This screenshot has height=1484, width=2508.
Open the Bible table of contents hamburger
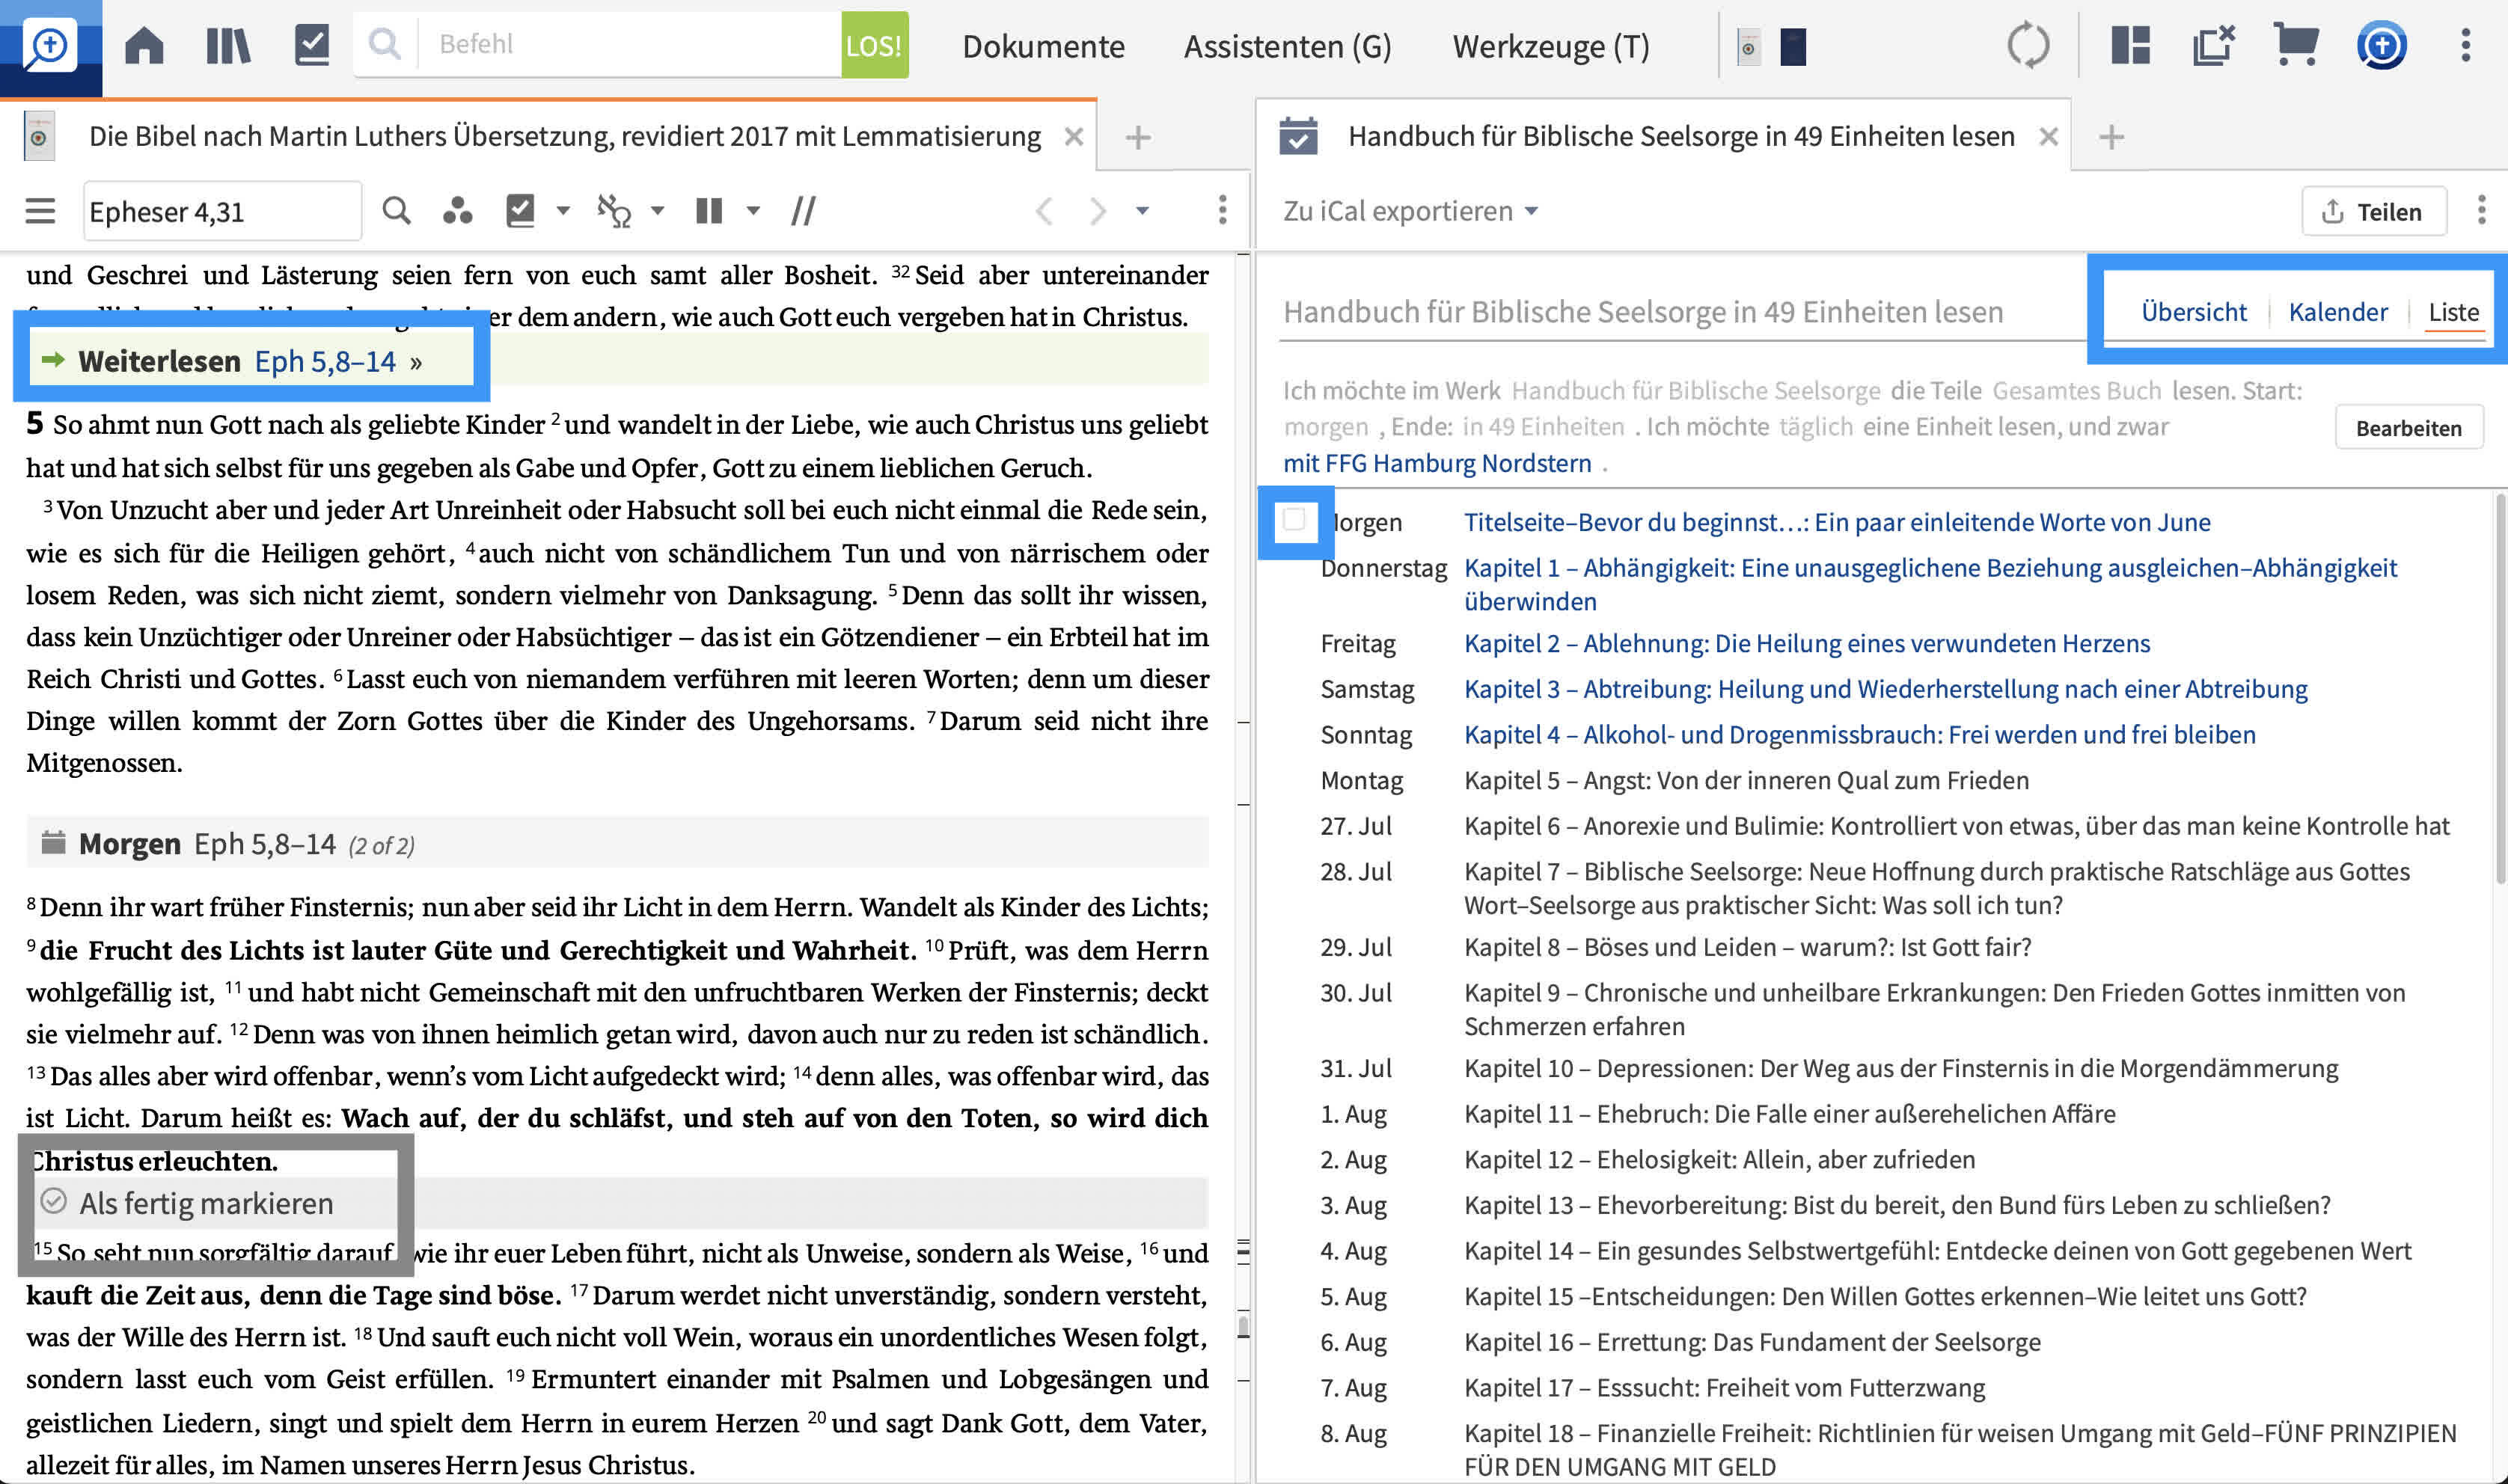click(x=40, y=211)
